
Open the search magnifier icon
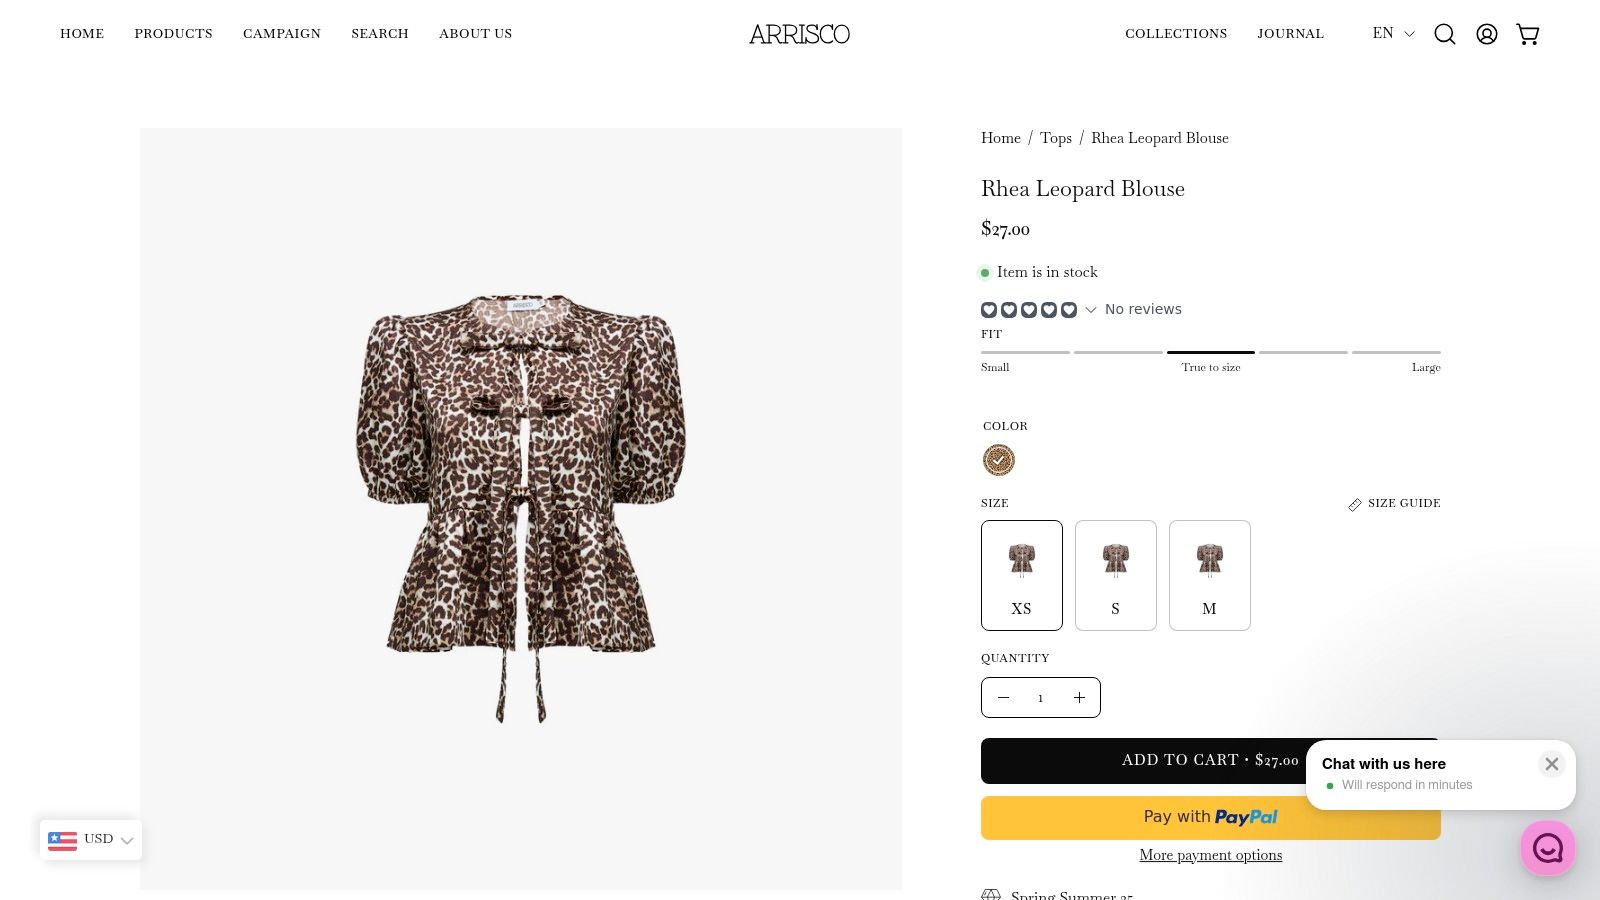1444,33
